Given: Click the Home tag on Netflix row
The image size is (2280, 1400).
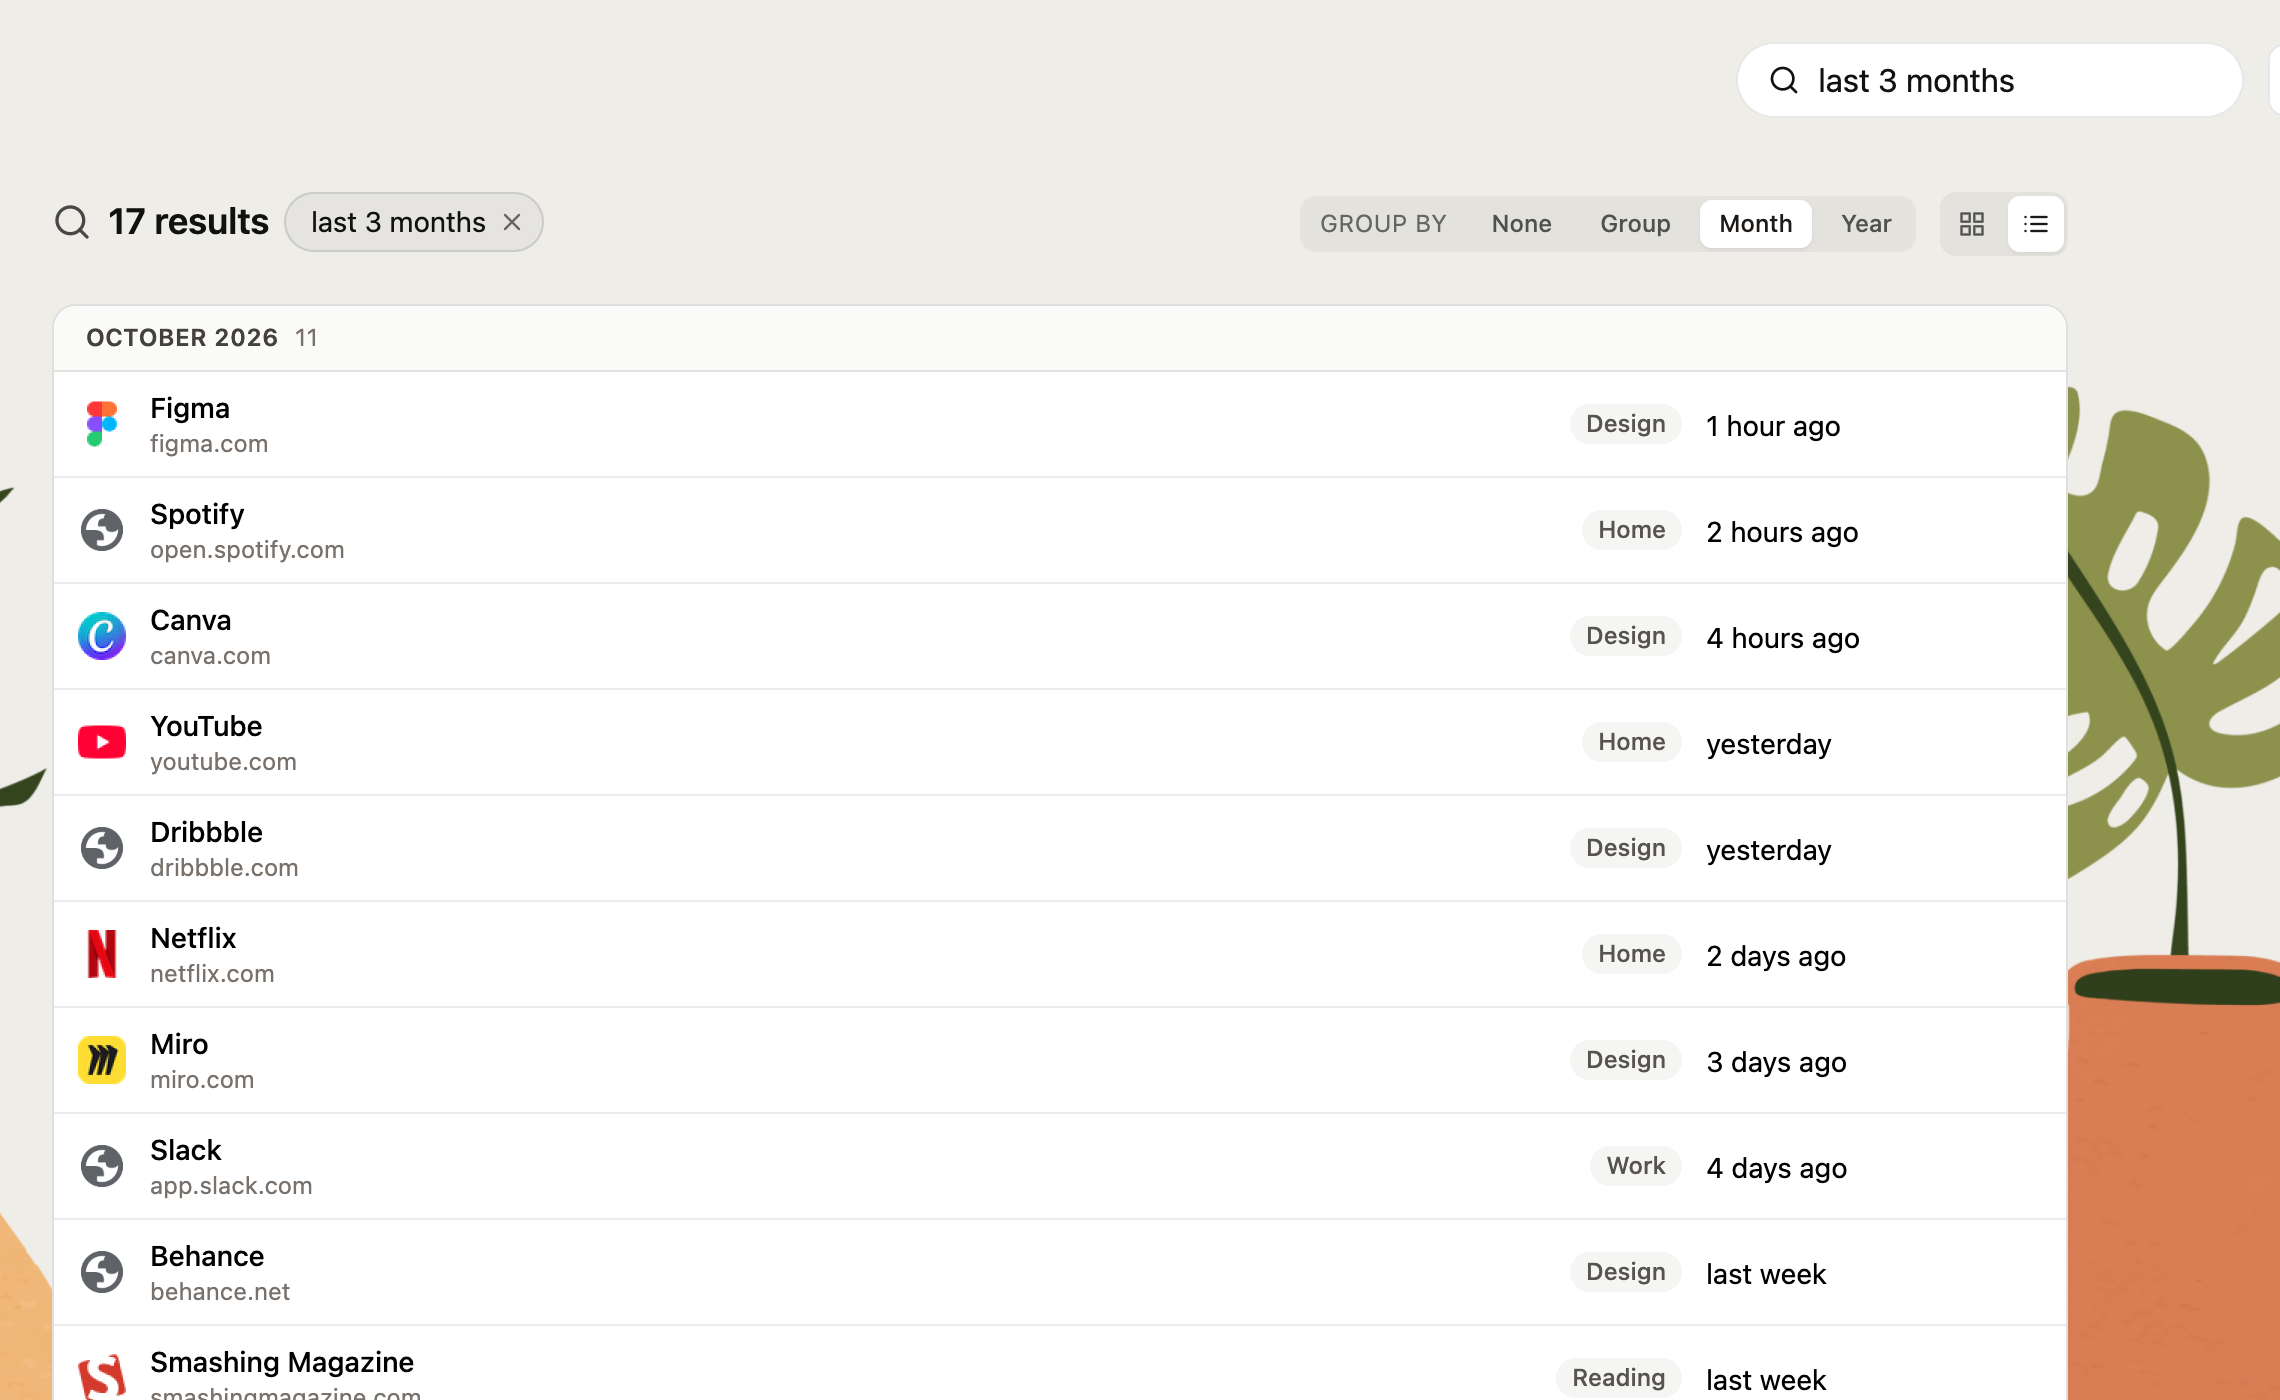Looking at the screenshot, I should [1632, 954].
